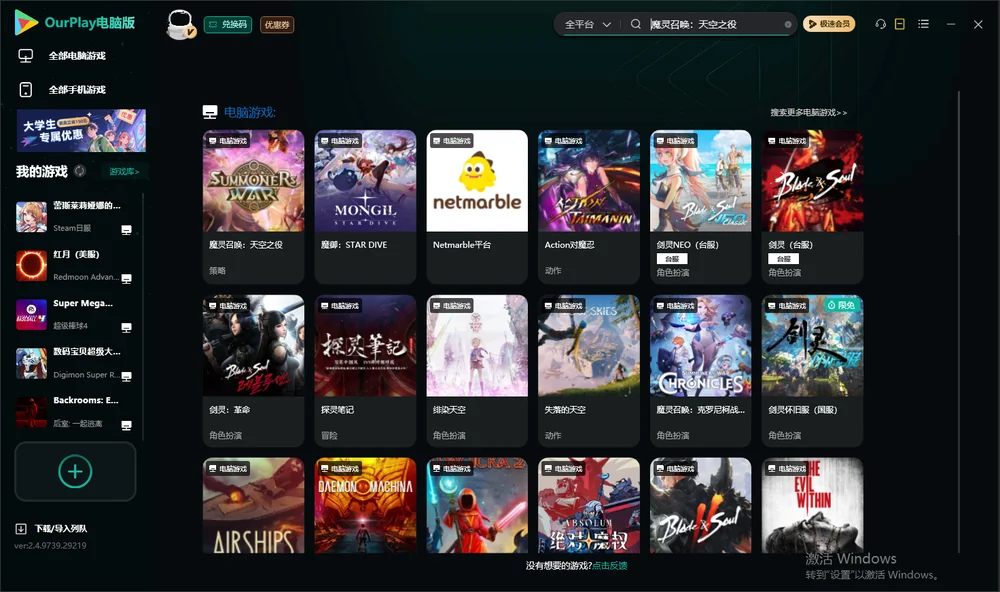Viewport: 1000px width, 592px height.
Task: Open the Daemon X Machina game card
Action: click(x=365, y=505)
